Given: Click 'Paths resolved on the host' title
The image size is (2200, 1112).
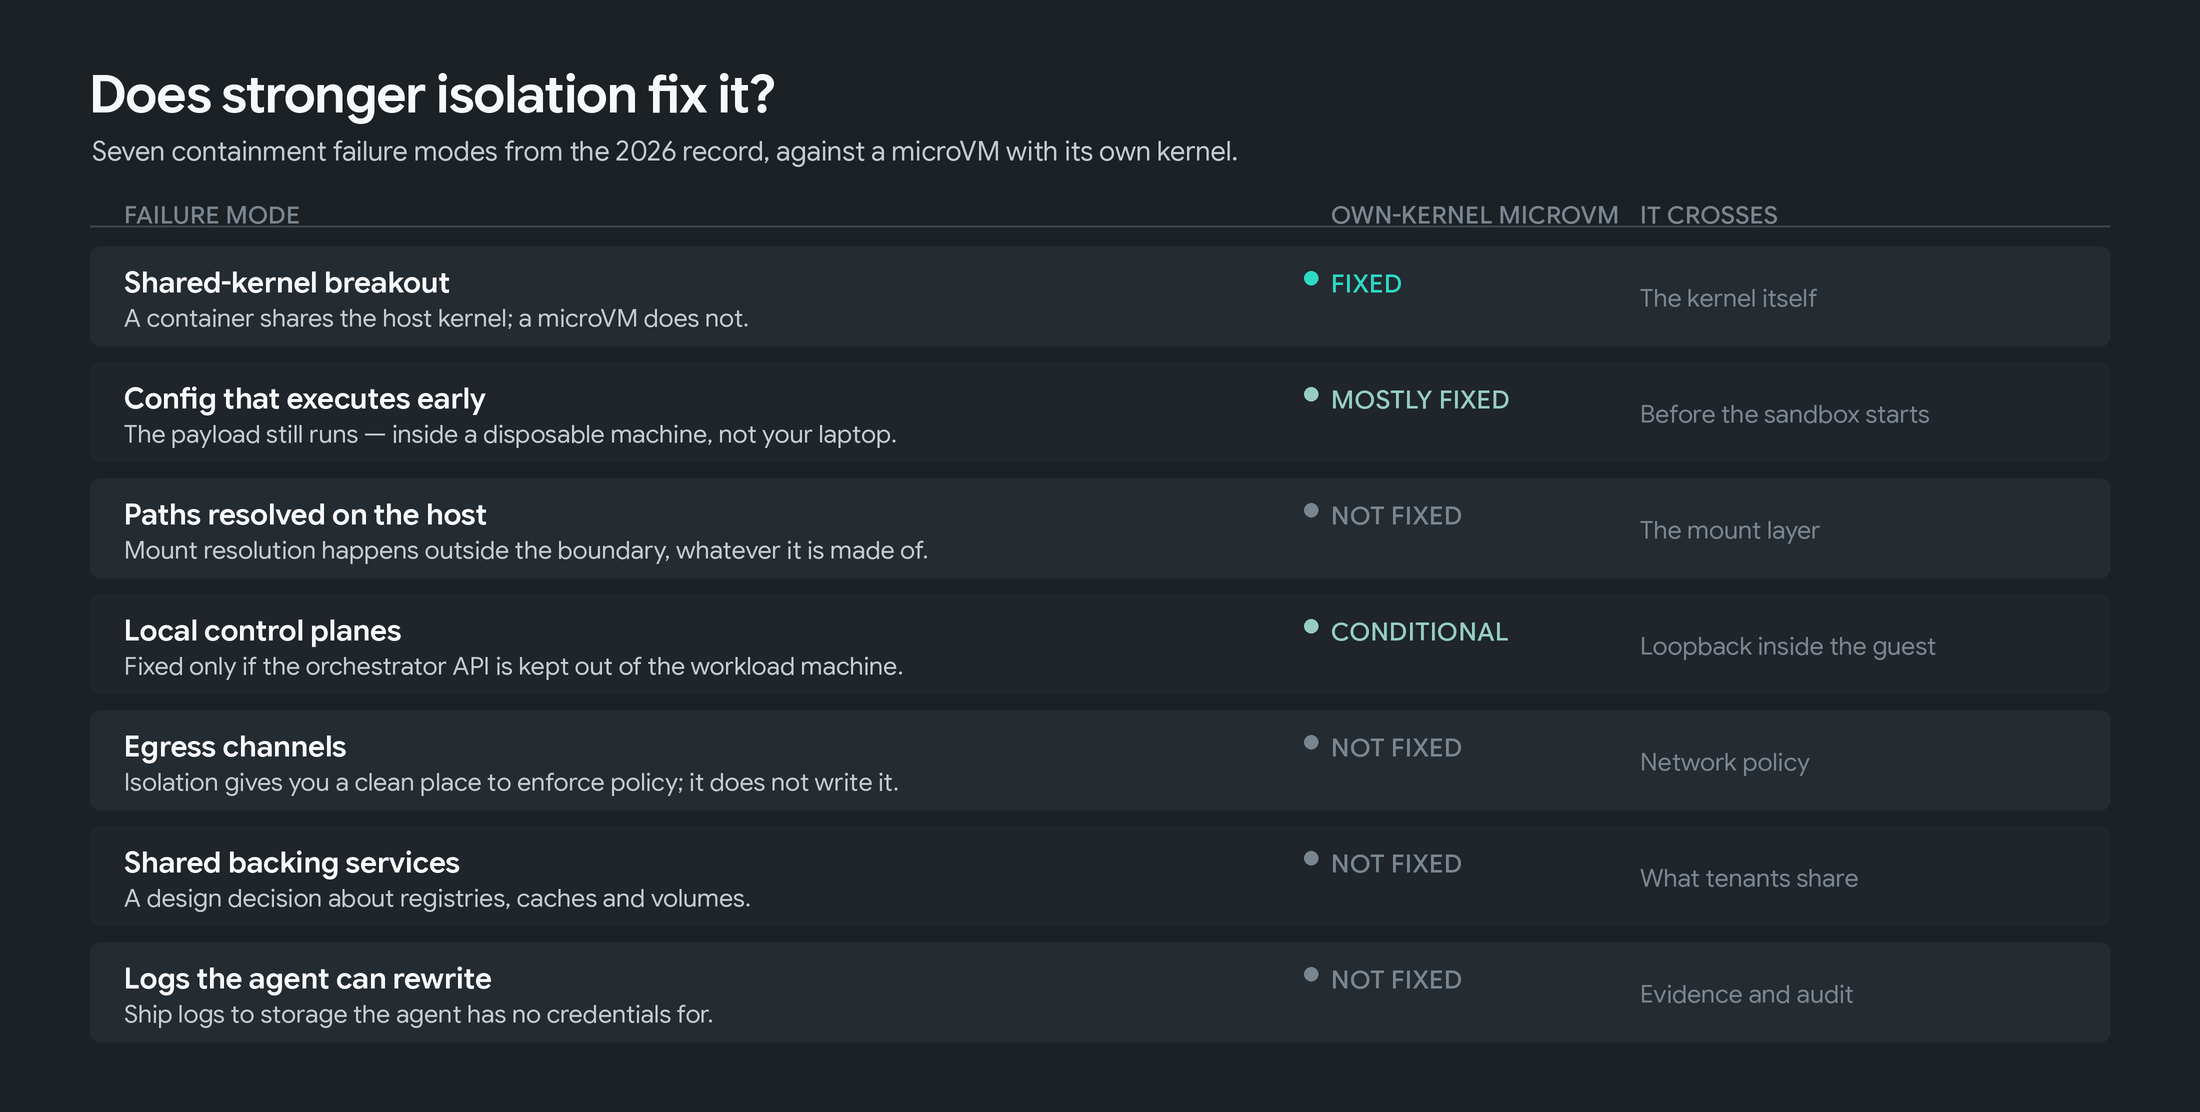Looking at the screenshot, I should (305, 515).
